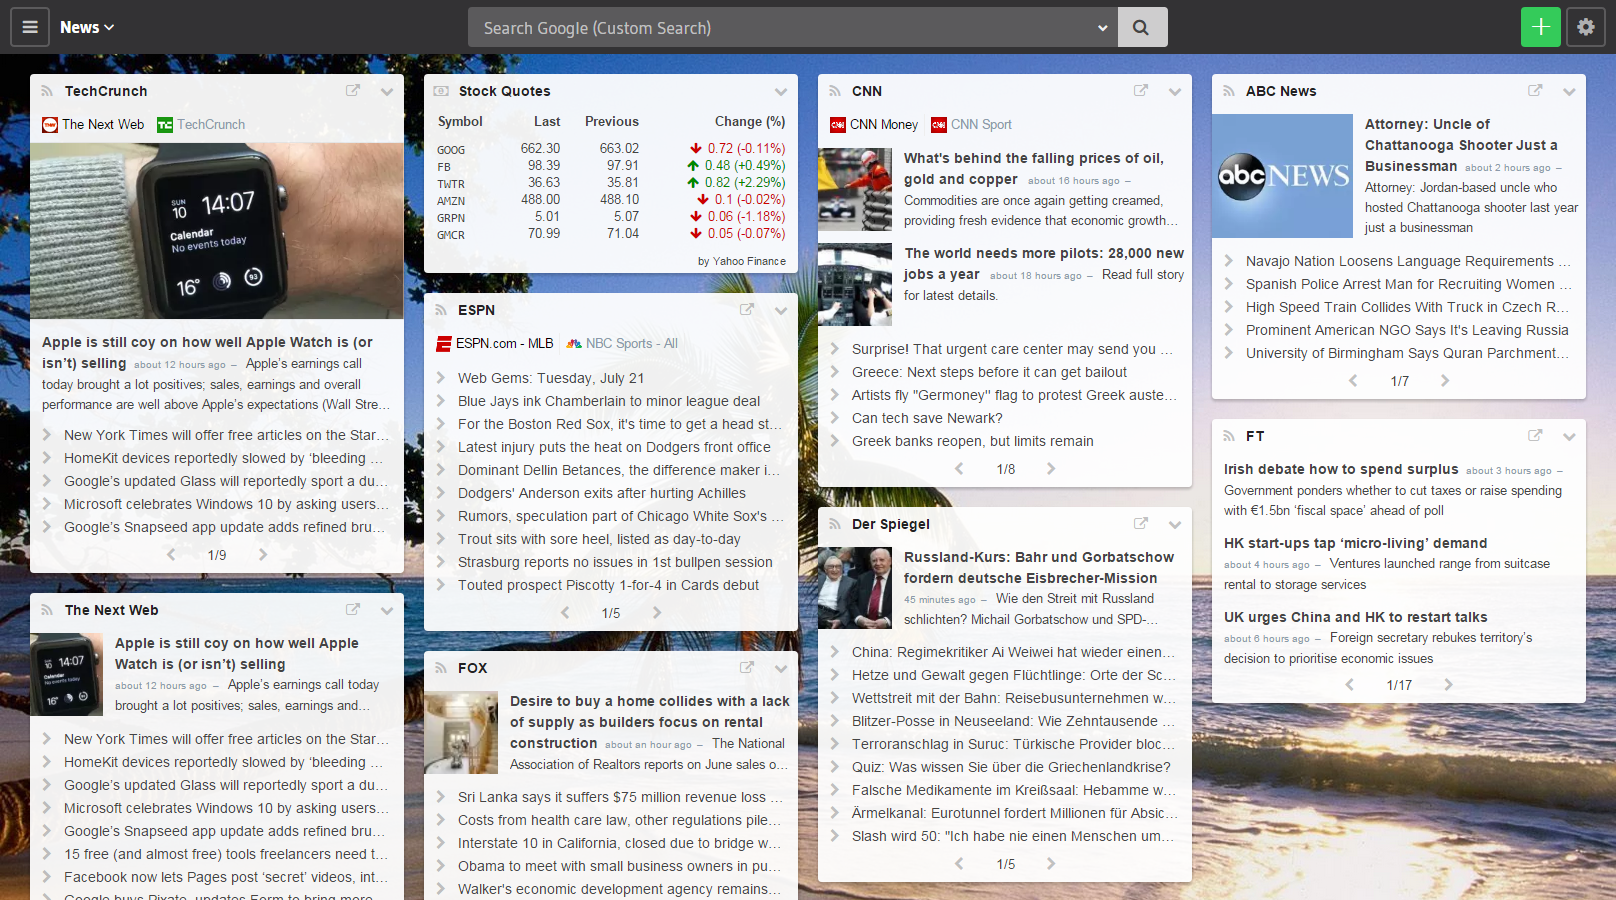Image resolution: width=1616 pixels, height=900 pixels.
Task: Select TechCrunch tab in TechCrunch widget
Action: (201, 125)
